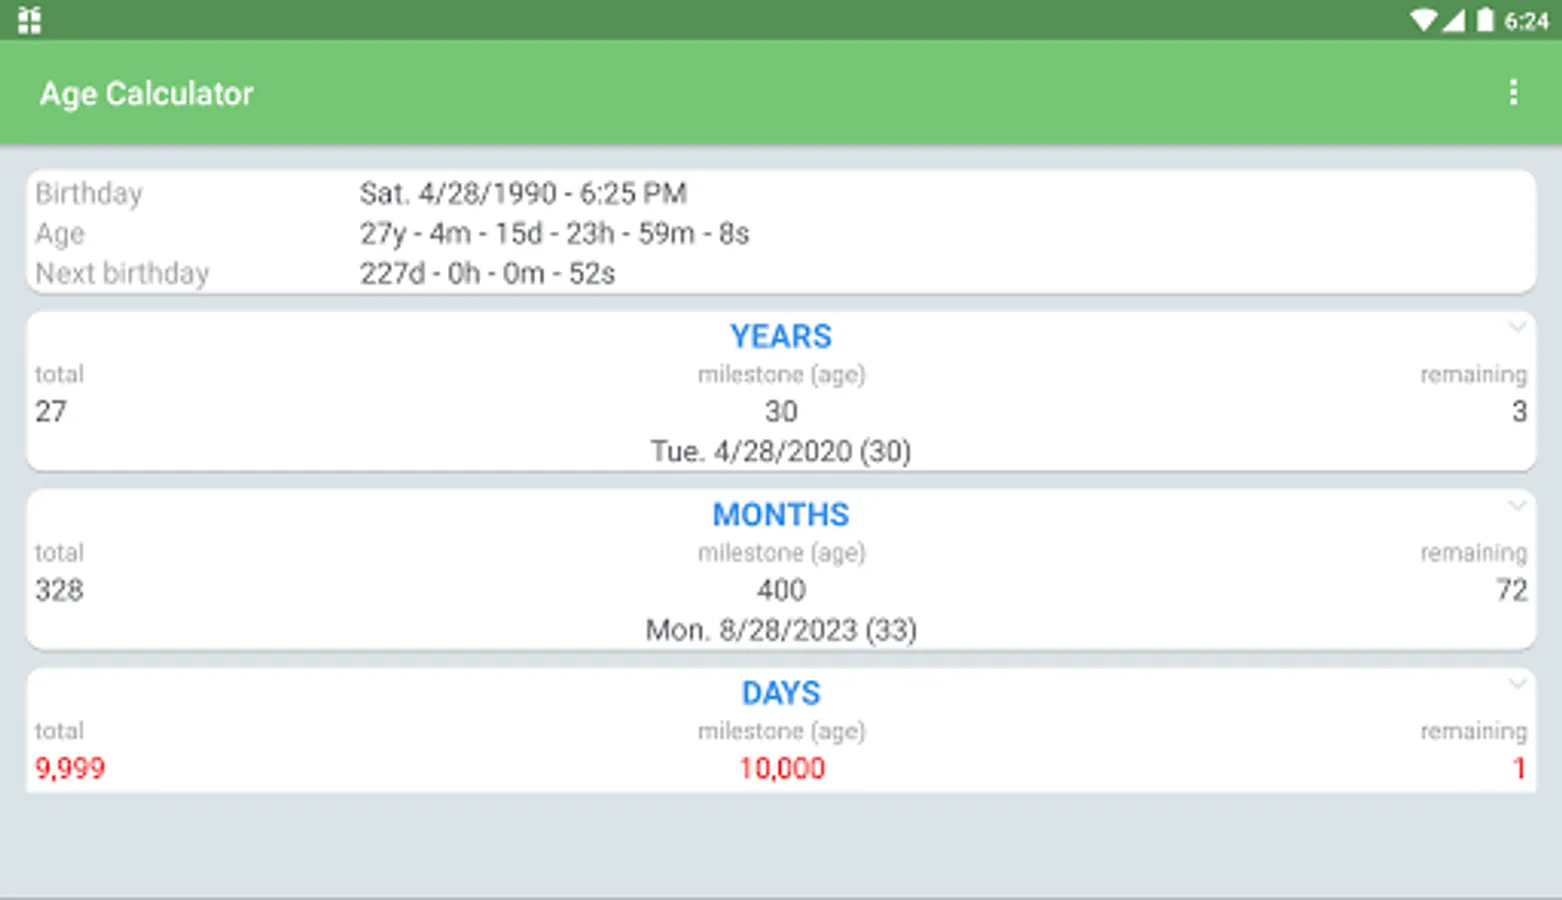The width and height of the screenshot is (1562, 900).
Task: Tap the cellular signal icon
Action: [x=1453, y=20]
